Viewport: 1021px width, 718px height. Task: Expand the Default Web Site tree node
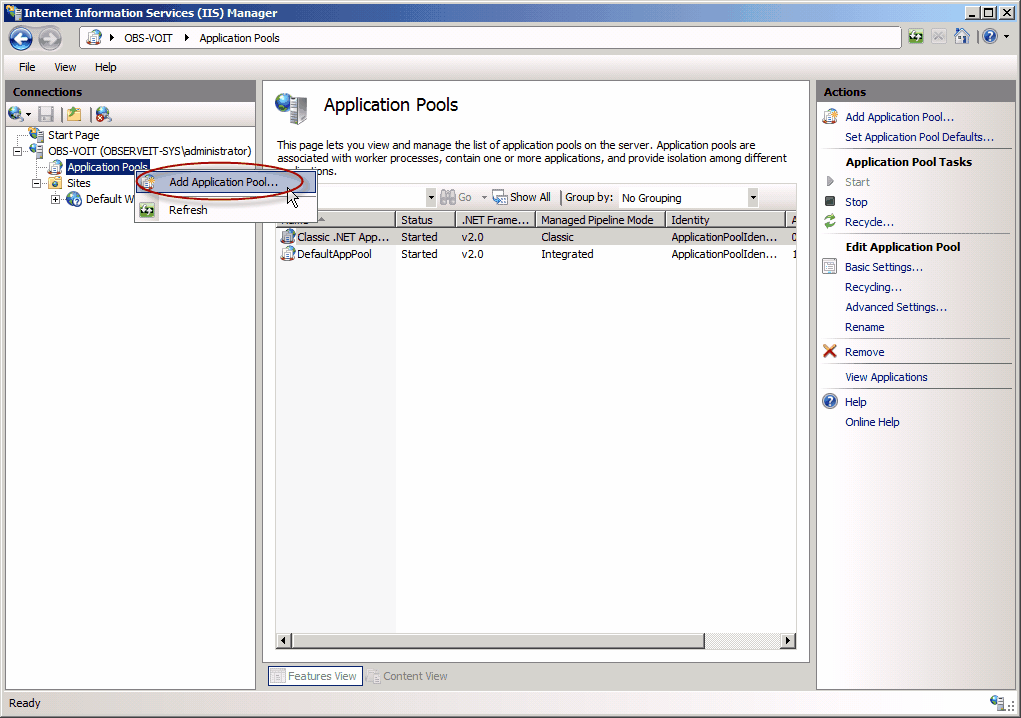56,199
